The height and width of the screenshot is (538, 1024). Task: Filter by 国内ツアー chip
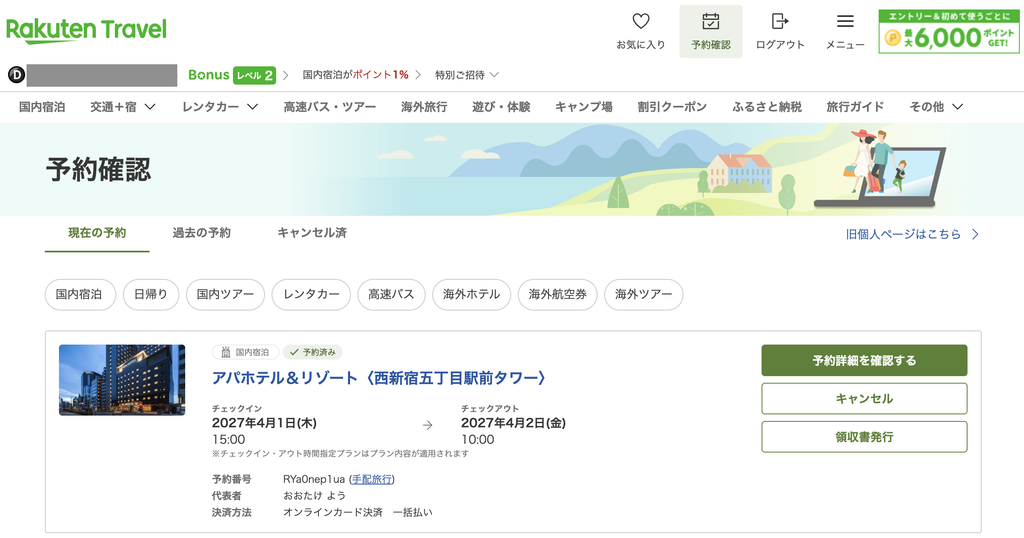click(x=225, y=294)
